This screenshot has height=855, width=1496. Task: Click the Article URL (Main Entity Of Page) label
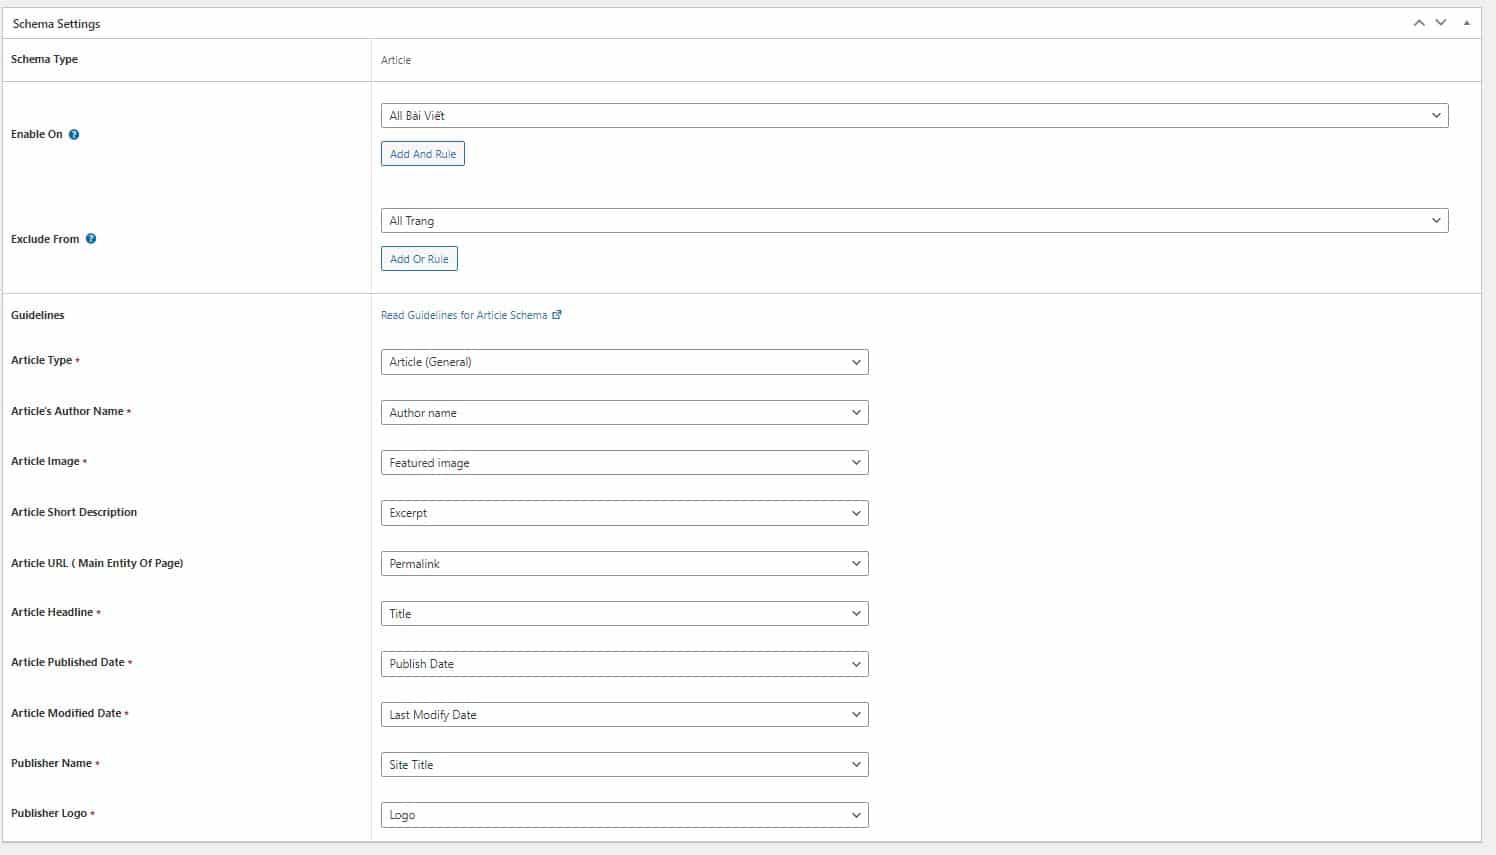point(97,563)
